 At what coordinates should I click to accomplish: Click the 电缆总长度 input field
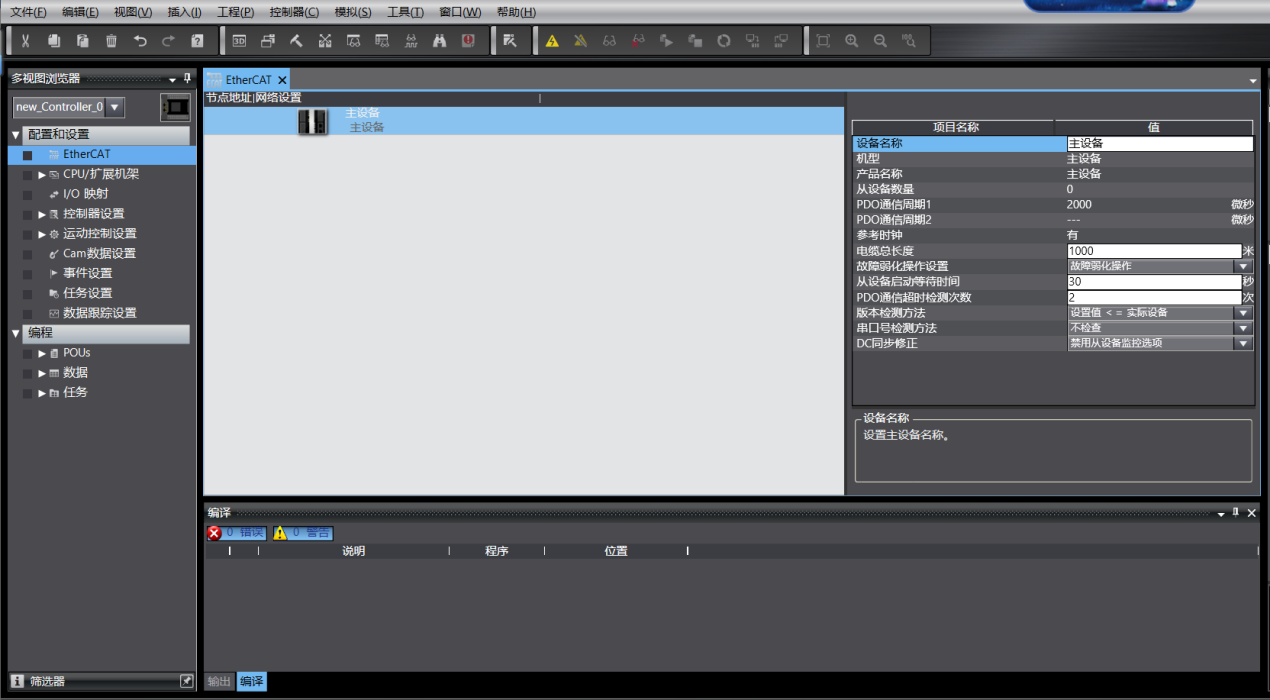[1153, 251]
